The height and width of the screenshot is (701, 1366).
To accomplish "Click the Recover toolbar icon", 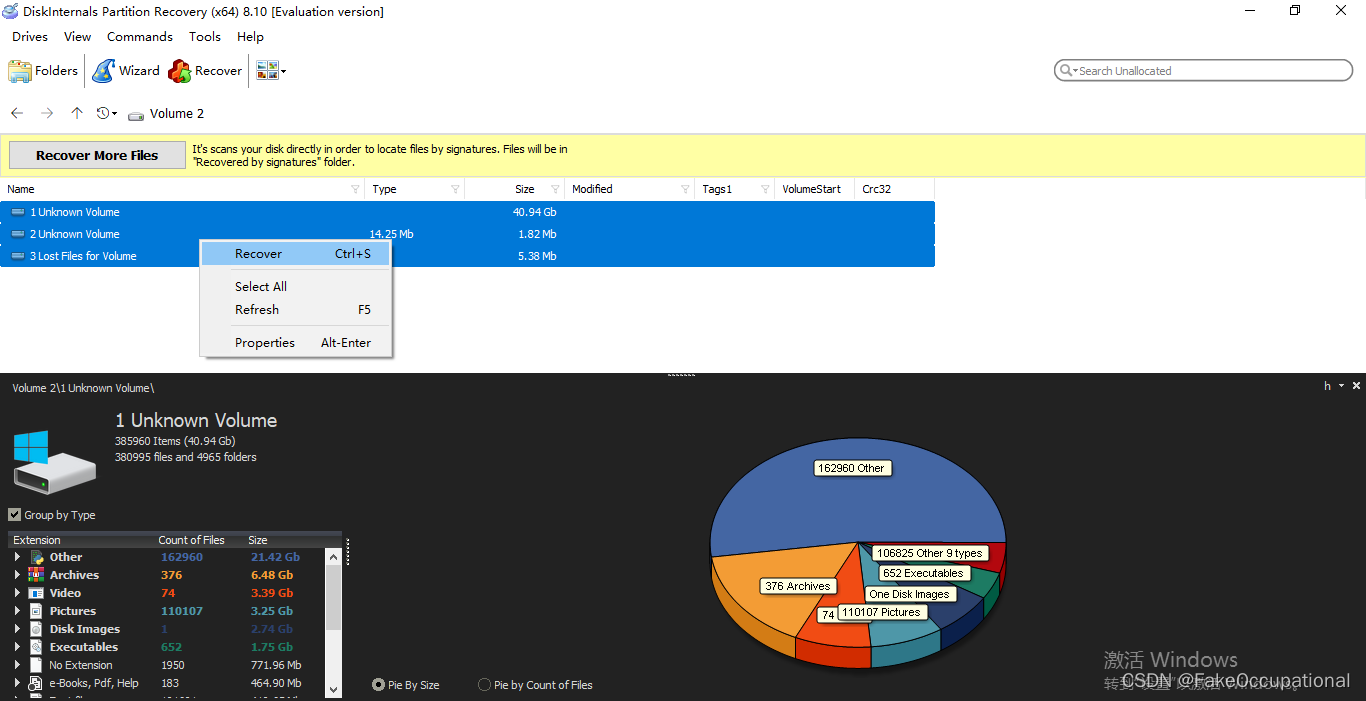I will tap(180, 71).
